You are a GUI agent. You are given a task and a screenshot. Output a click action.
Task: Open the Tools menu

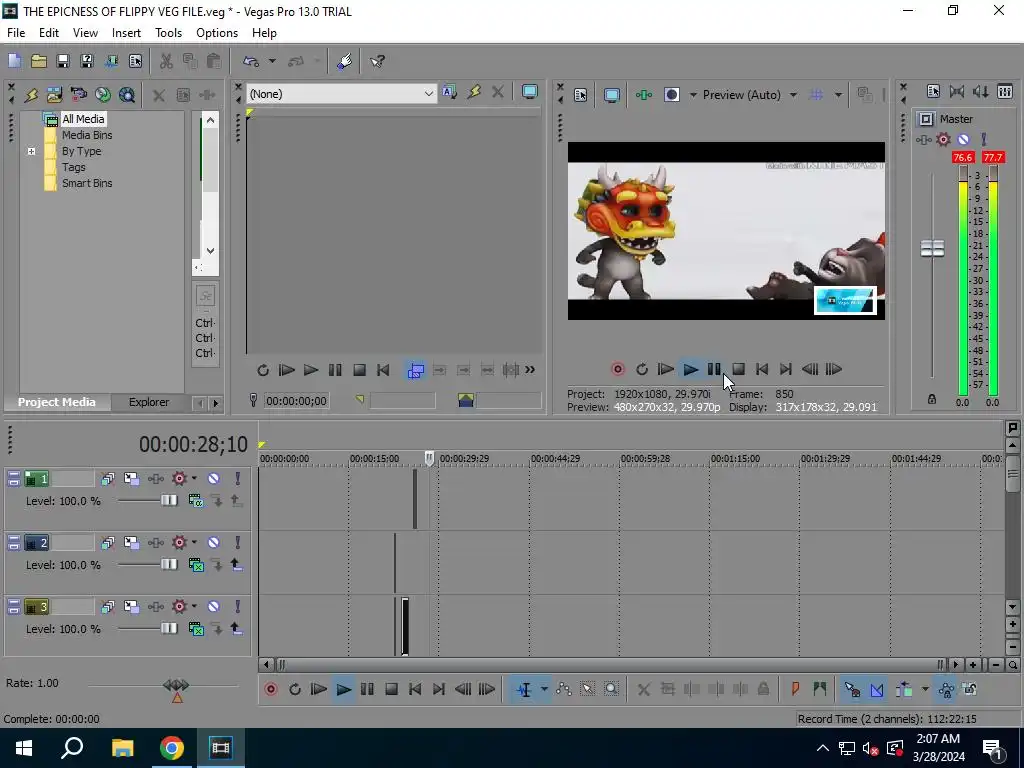pyautogui.click(x=168, y=33)
